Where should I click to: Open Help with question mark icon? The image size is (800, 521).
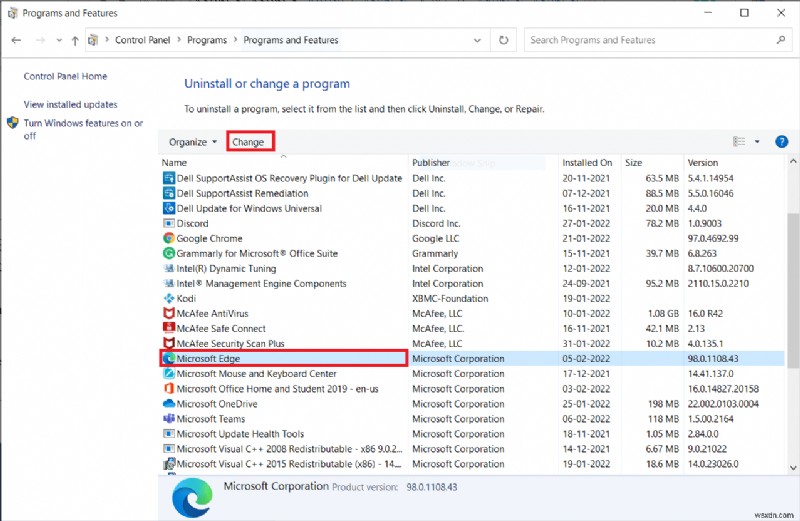[781, 142]
